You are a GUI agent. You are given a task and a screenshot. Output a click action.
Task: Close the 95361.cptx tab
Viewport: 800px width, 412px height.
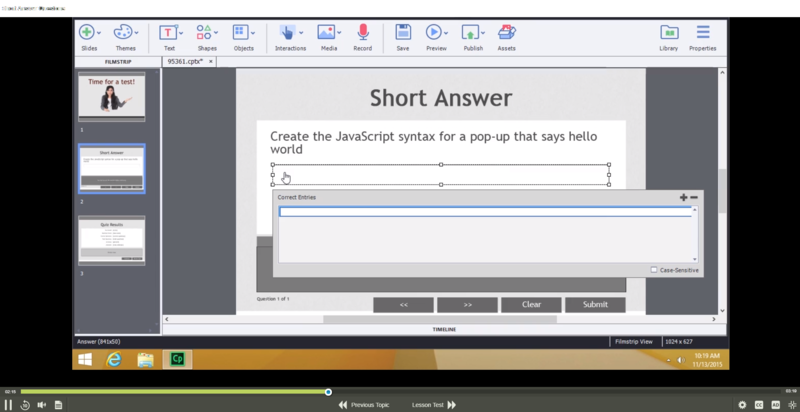(x=211, y=61)
